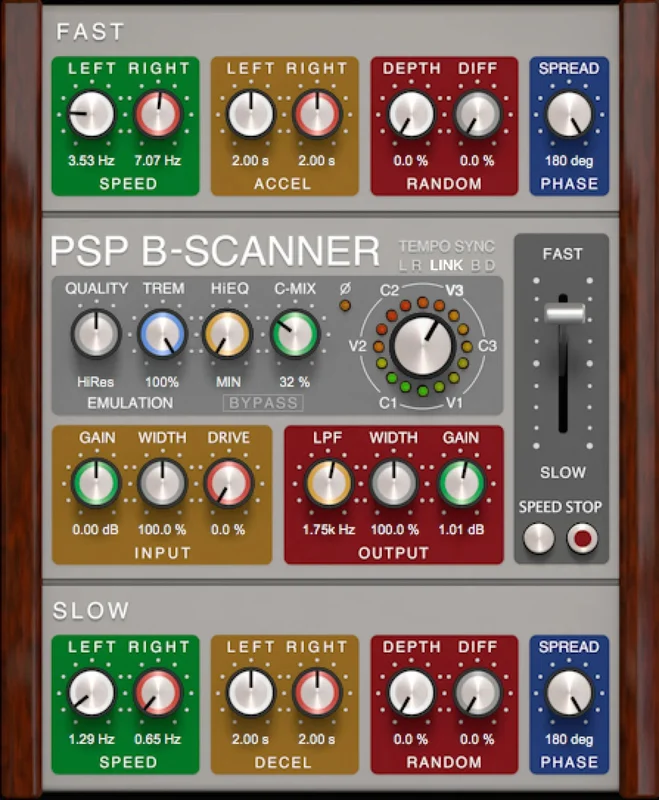Click the FAST LEFT speed knob

coord(91,114)
